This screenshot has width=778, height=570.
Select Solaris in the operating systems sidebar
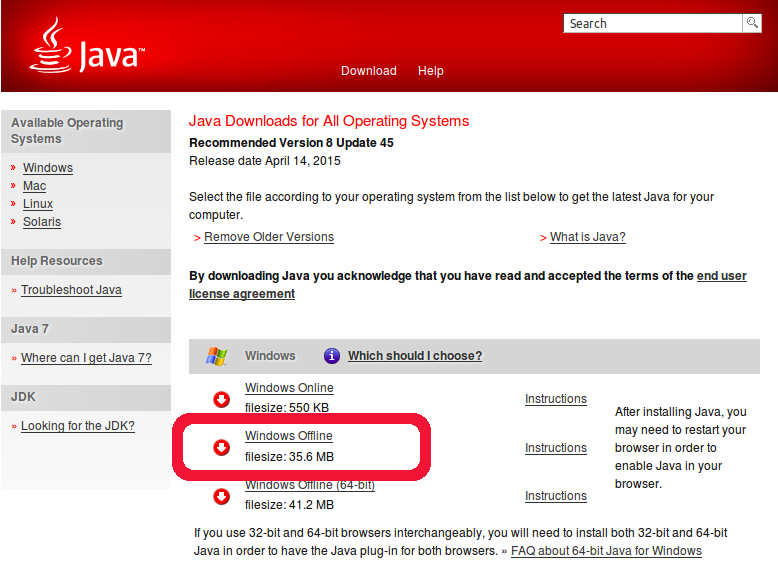(42, 222)
